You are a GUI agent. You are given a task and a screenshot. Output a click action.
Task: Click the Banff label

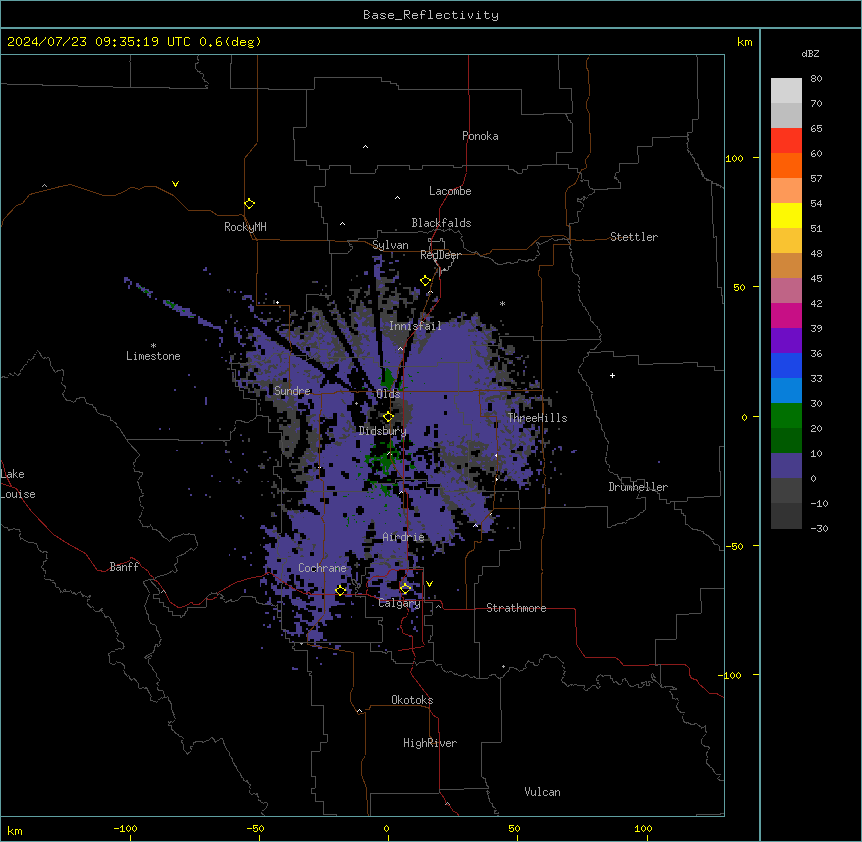[x=124, y=567]
